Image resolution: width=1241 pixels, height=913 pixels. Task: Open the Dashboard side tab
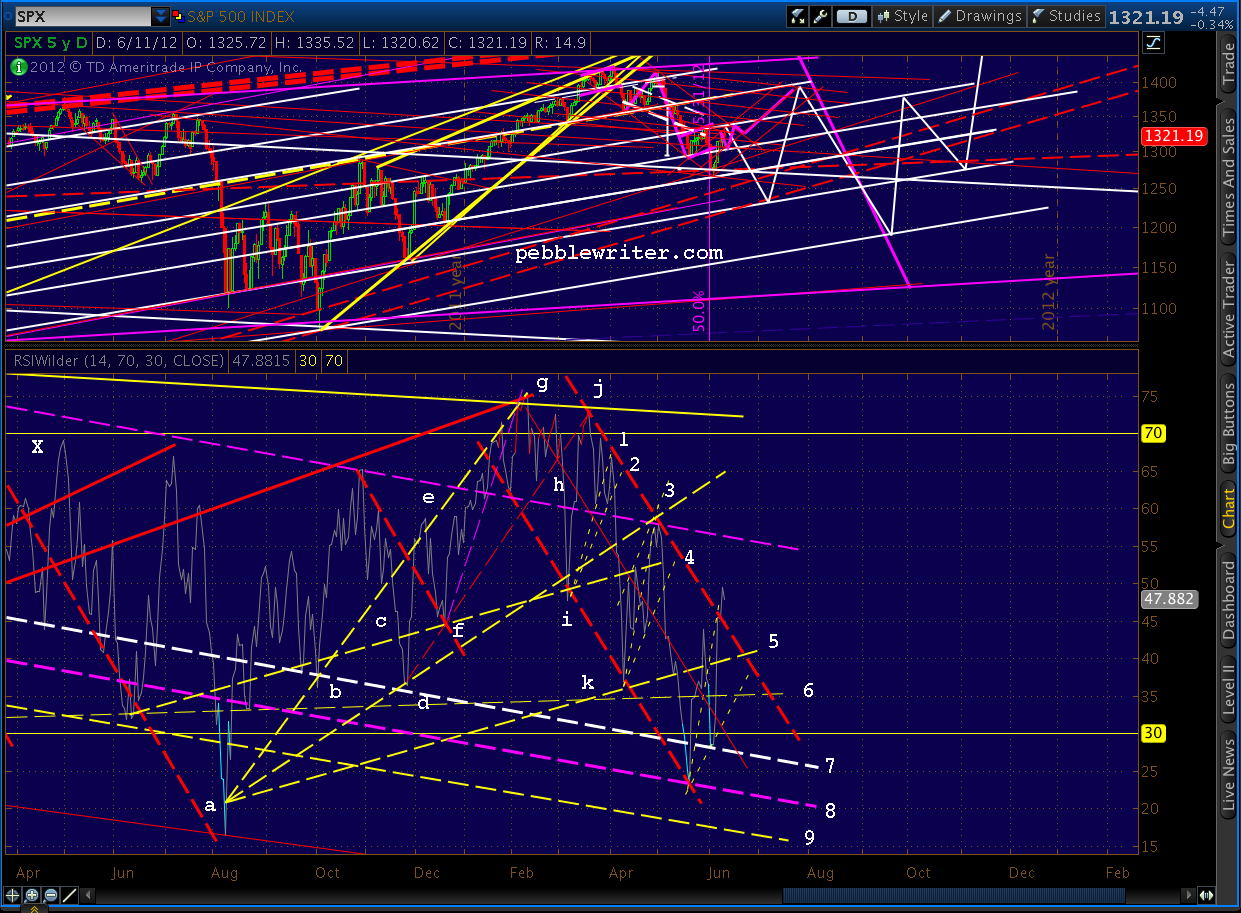click(x=1229, y=599)
